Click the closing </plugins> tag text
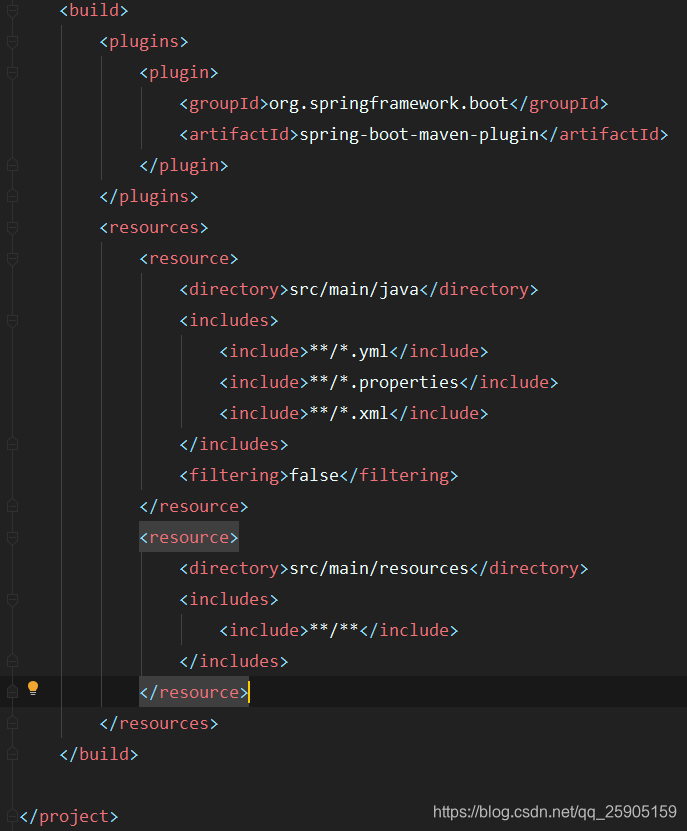The width and height of the screenshot is (687, 831). (148, 197)
